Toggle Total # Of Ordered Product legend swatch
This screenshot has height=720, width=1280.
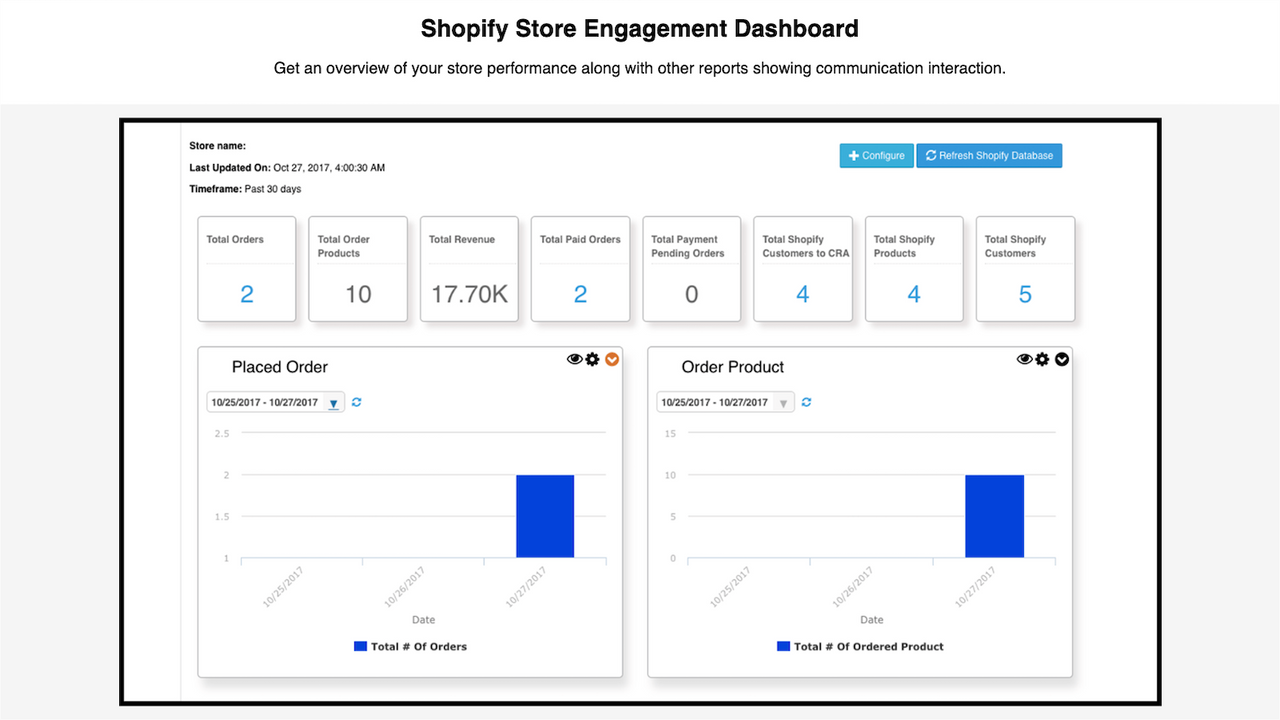(x=783, y=646)
